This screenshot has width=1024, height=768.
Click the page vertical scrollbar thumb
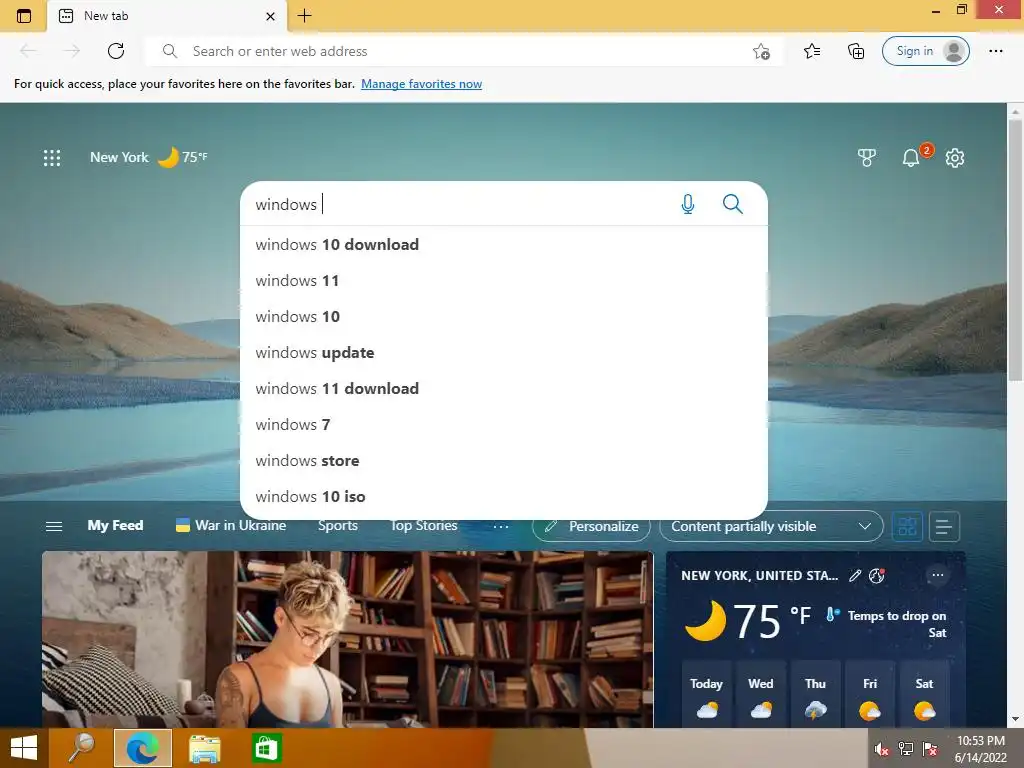[1015, 249]
